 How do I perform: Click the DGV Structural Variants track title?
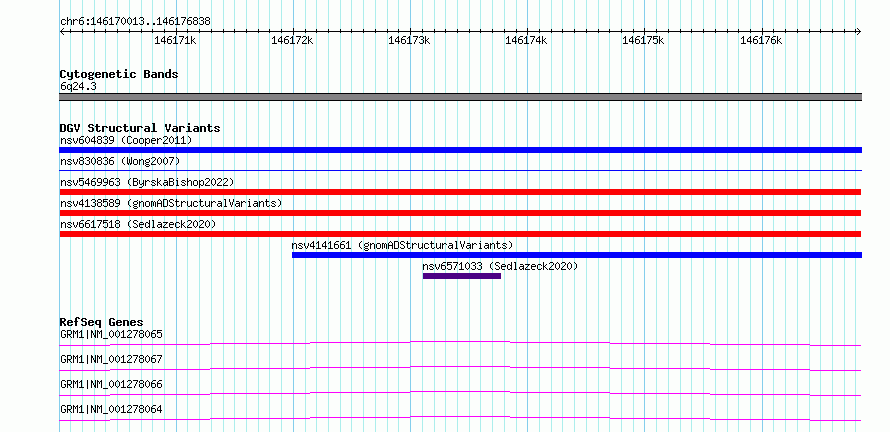coord(140,128)
